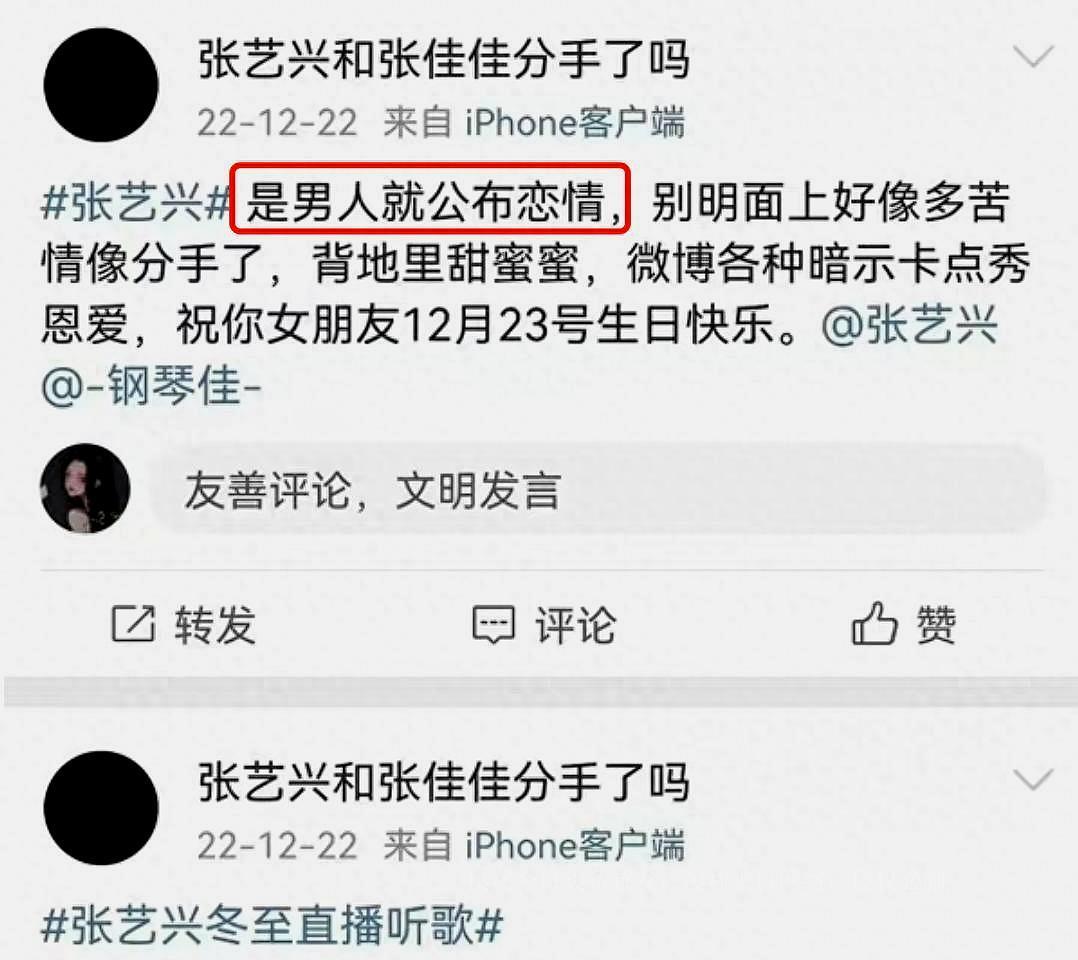This screenshot has height=960, width=1078.
Task: Tap the commenter's avatar beside the comment box
Action: (85, 488)
